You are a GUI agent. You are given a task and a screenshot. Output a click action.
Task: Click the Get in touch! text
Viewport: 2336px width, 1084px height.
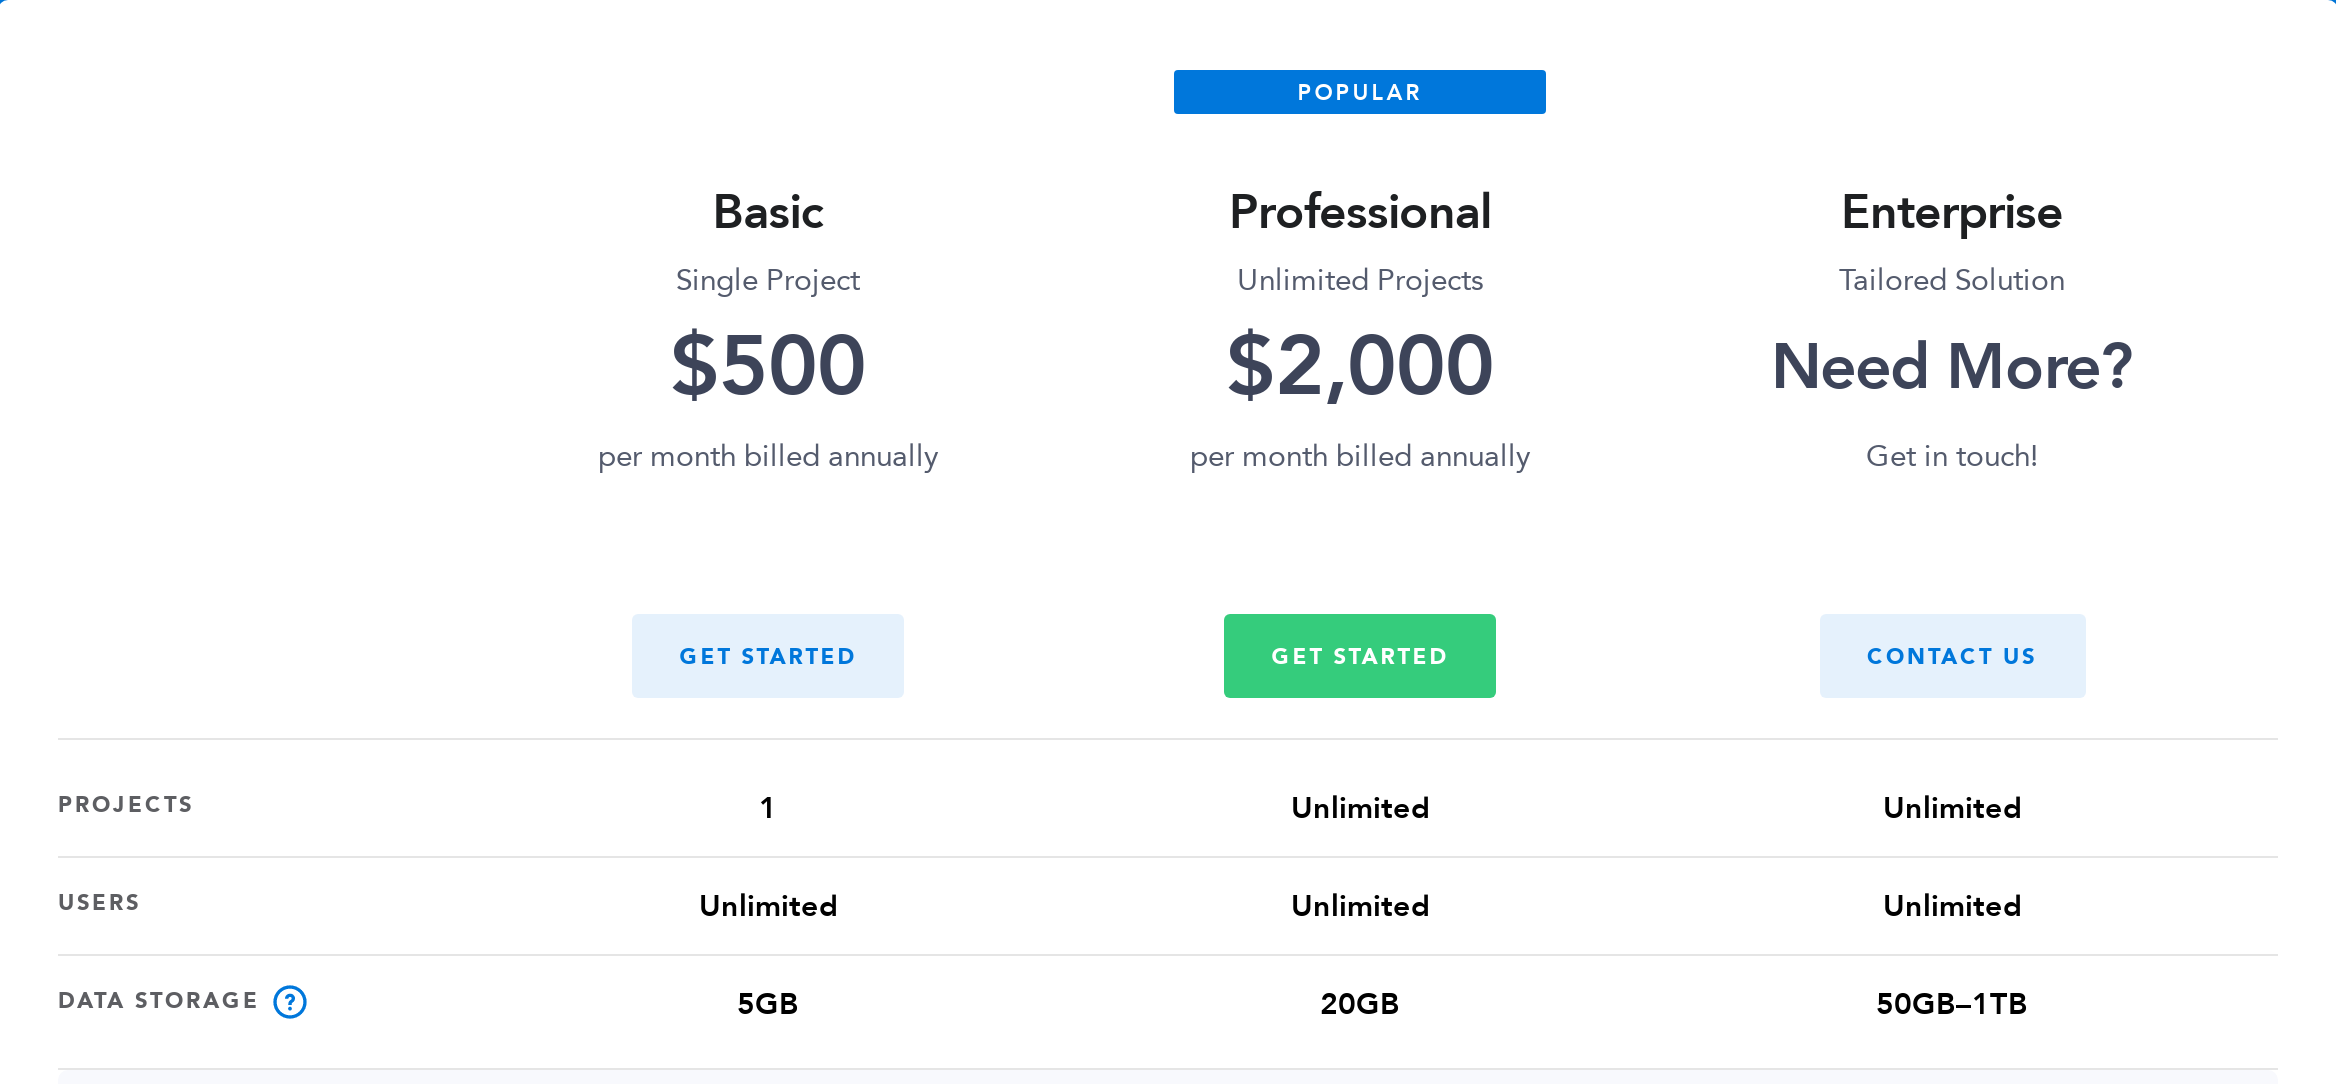pos(1951,456)
